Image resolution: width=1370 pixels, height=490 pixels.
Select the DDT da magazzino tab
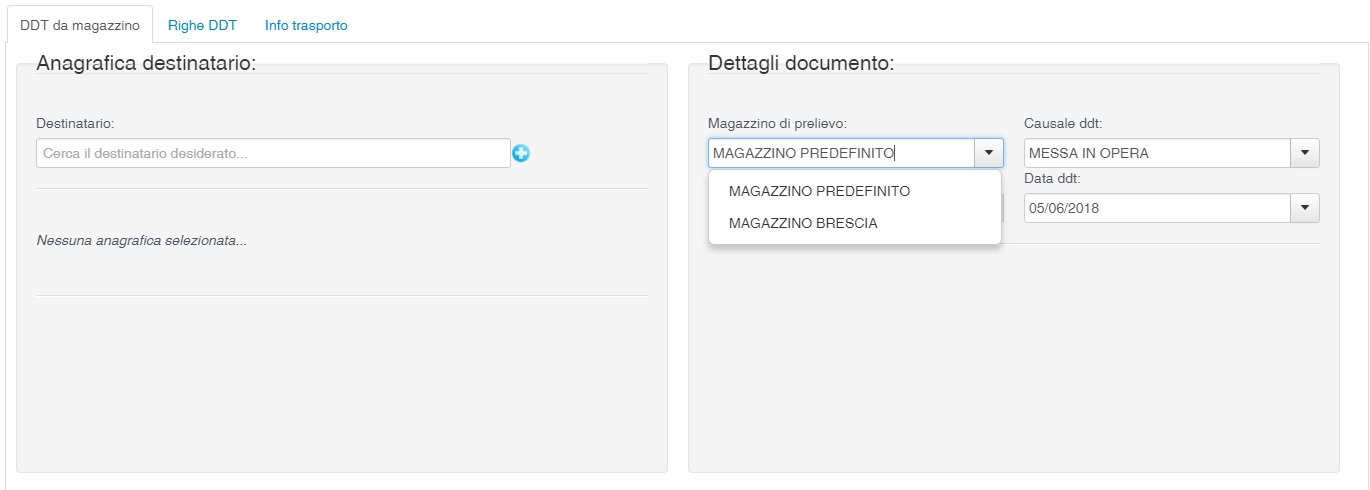click(x=80, y=25)
